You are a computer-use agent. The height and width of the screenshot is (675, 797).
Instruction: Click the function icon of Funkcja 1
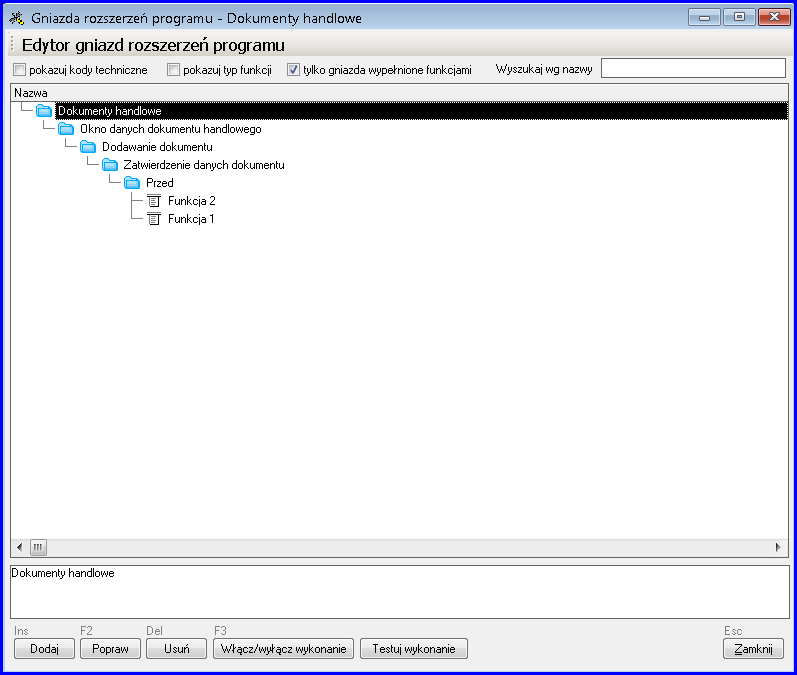tap(154, 219)
